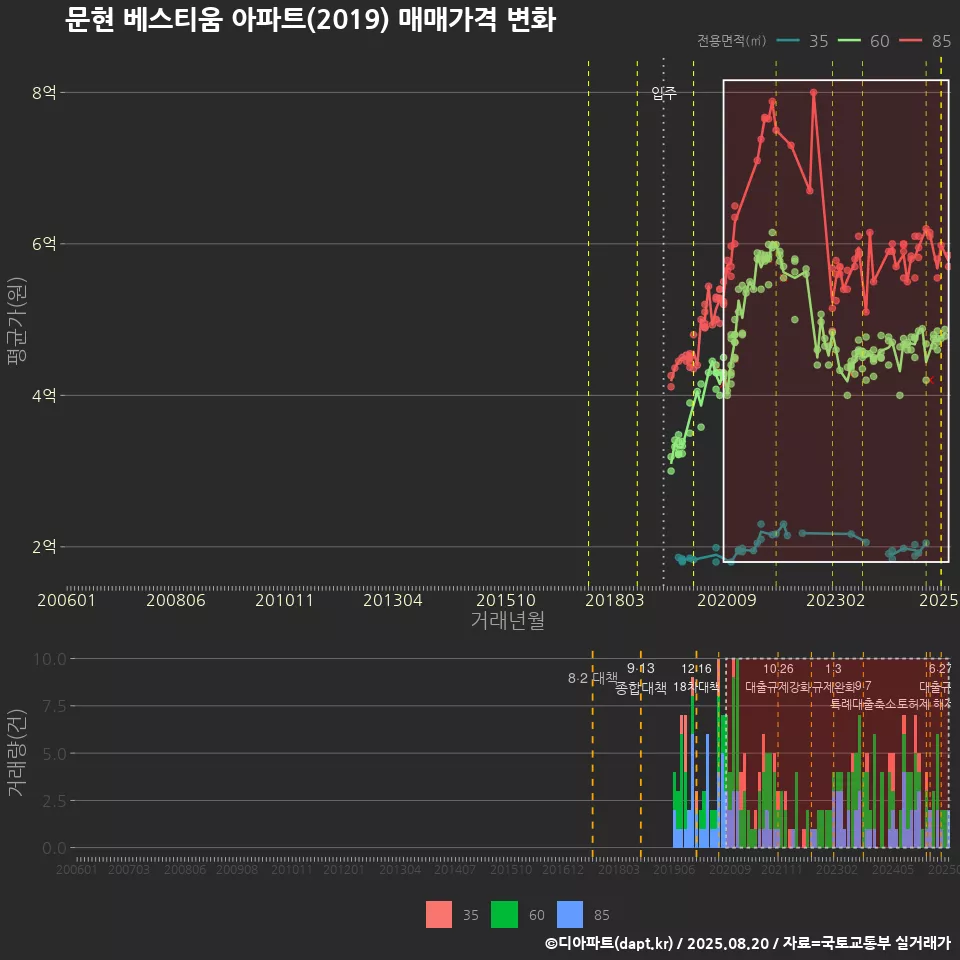The width and height of the screenshot is (960, 960).
Task: Click '201201' on the volume chart axis
Action: click(x=343, y=869)
